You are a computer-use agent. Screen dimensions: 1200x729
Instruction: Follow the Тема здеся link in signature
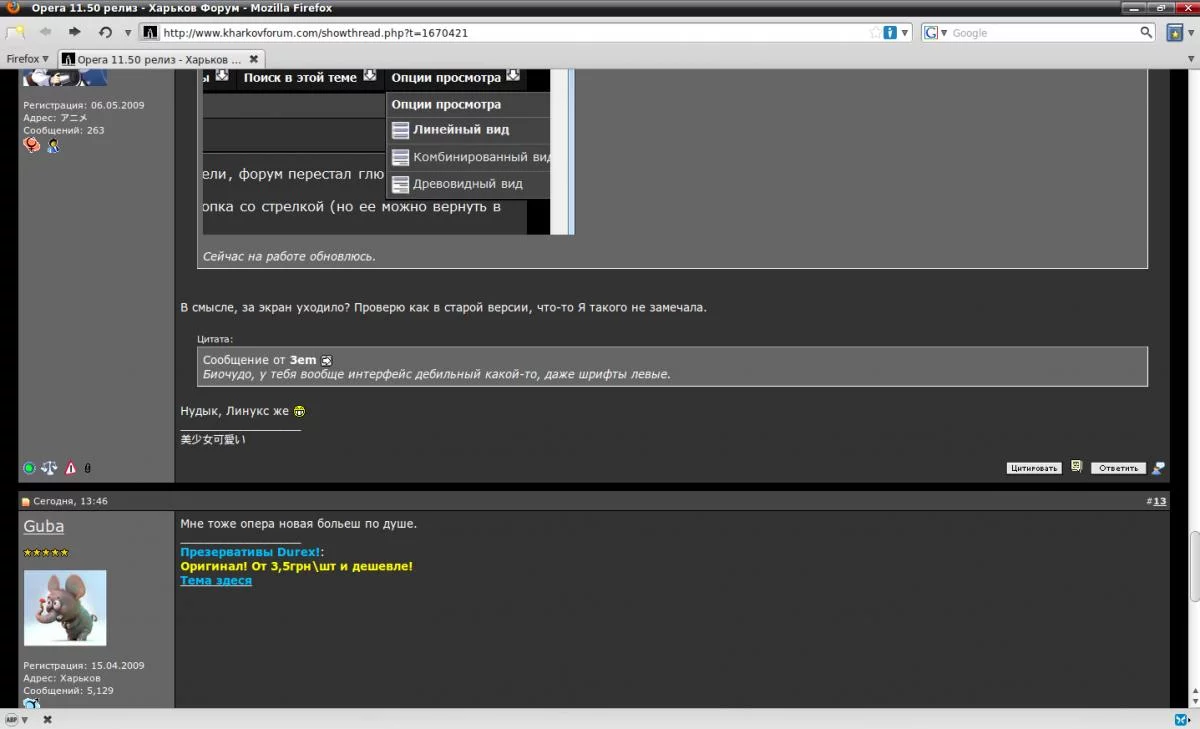tap(215, 579)
